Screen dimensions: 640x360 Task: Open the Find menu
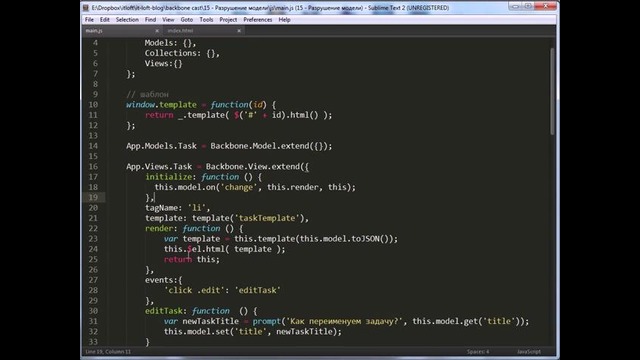pyautogui.click(x=150, y=20)
